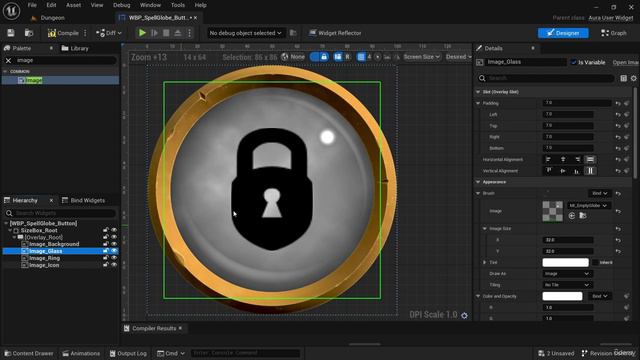Open the Asset menu
Screen dimensions: 640x360
[x=73, y=5]
